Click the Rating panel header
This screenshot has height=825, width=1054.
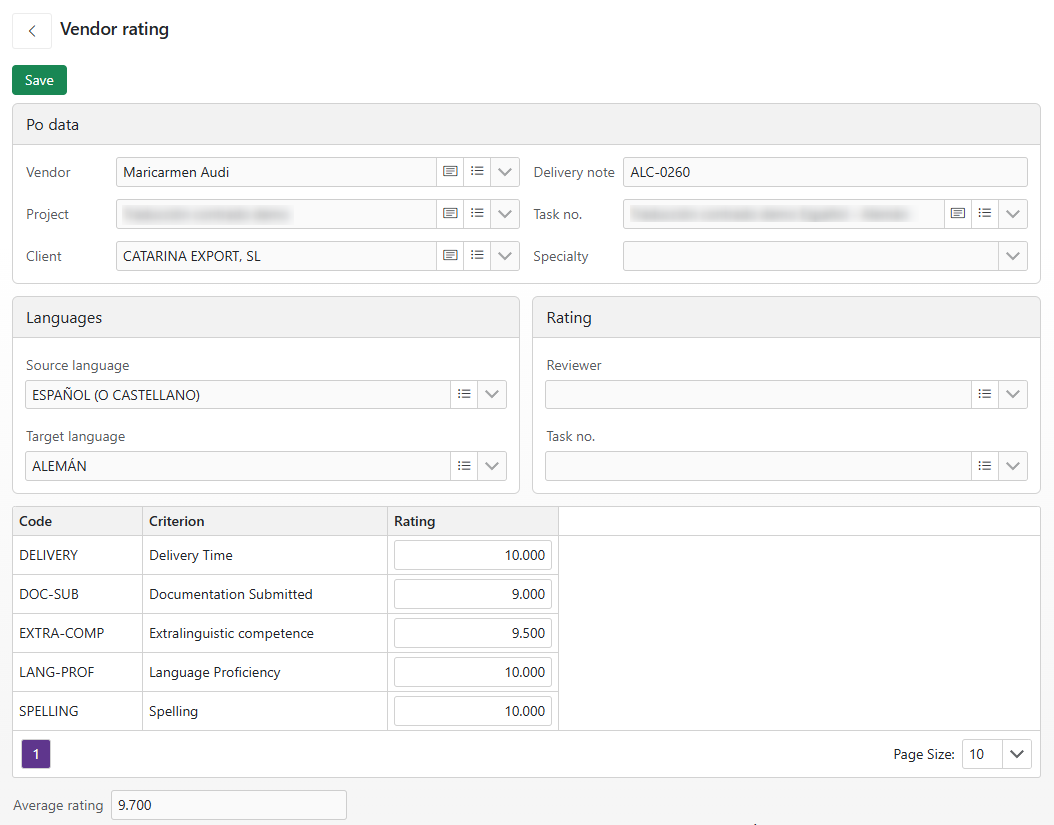coord(786,317)
